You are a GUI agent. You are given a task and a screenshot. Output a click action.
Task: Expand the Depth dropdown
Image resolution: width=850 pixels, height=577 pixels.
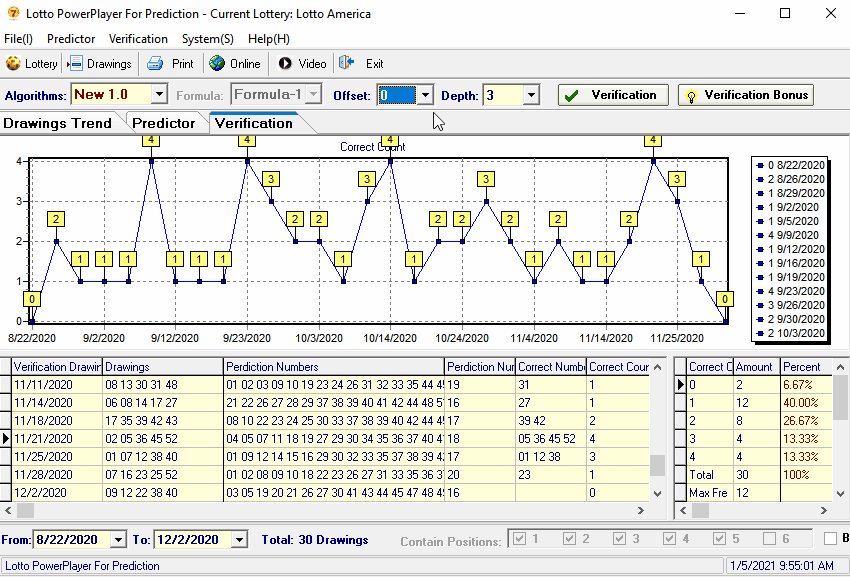coord(530,94)
